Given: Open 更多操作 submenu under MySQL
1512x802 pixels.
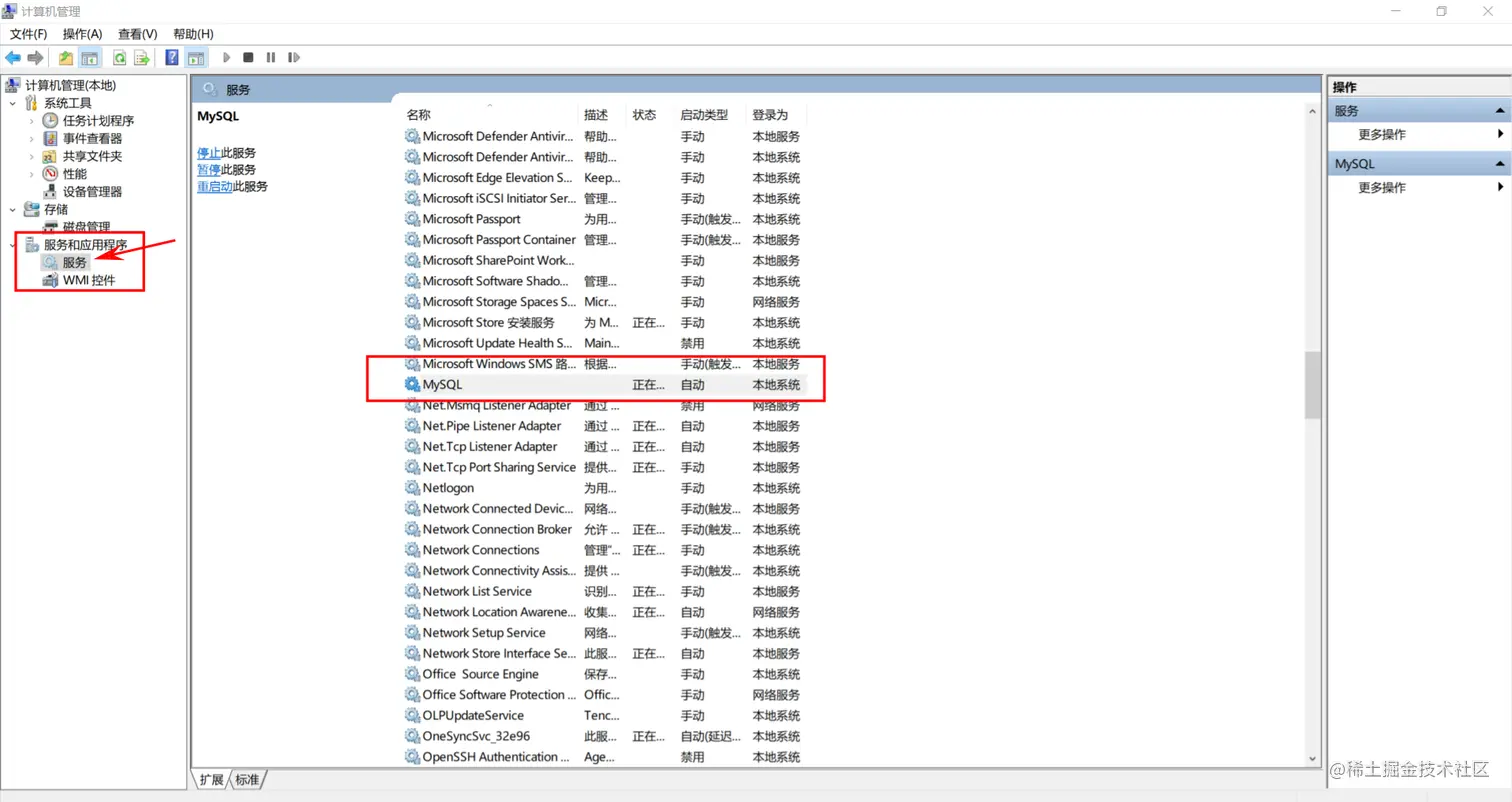Looking at the screenshot, I should [x=1418, y=188].
